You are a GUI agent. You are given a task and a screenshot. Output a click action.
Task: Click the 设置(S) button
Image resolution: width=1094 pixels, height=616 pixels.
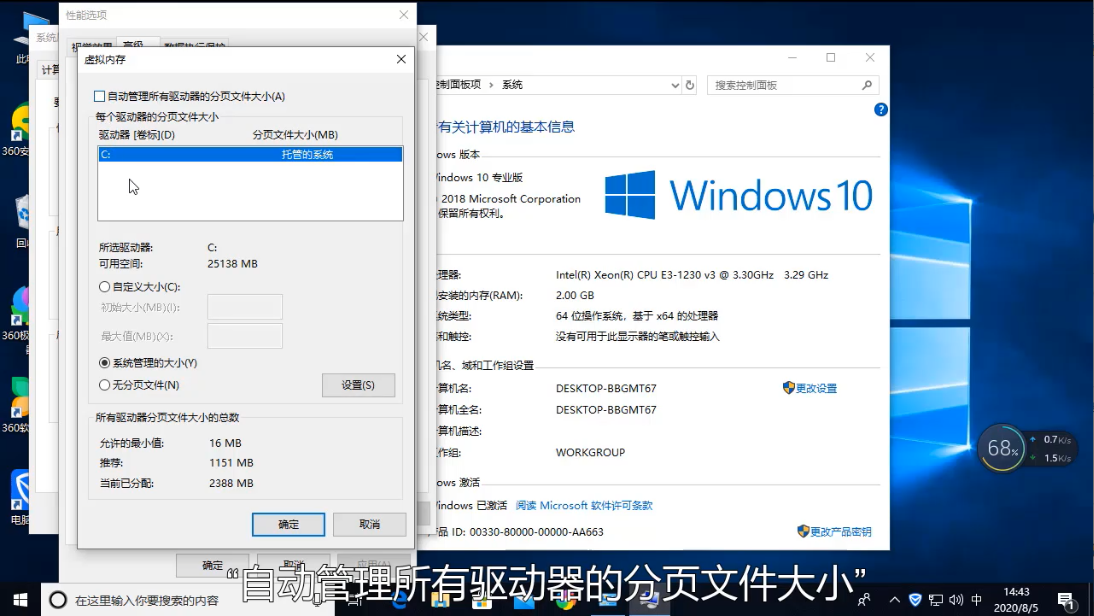tap(358, 385)
